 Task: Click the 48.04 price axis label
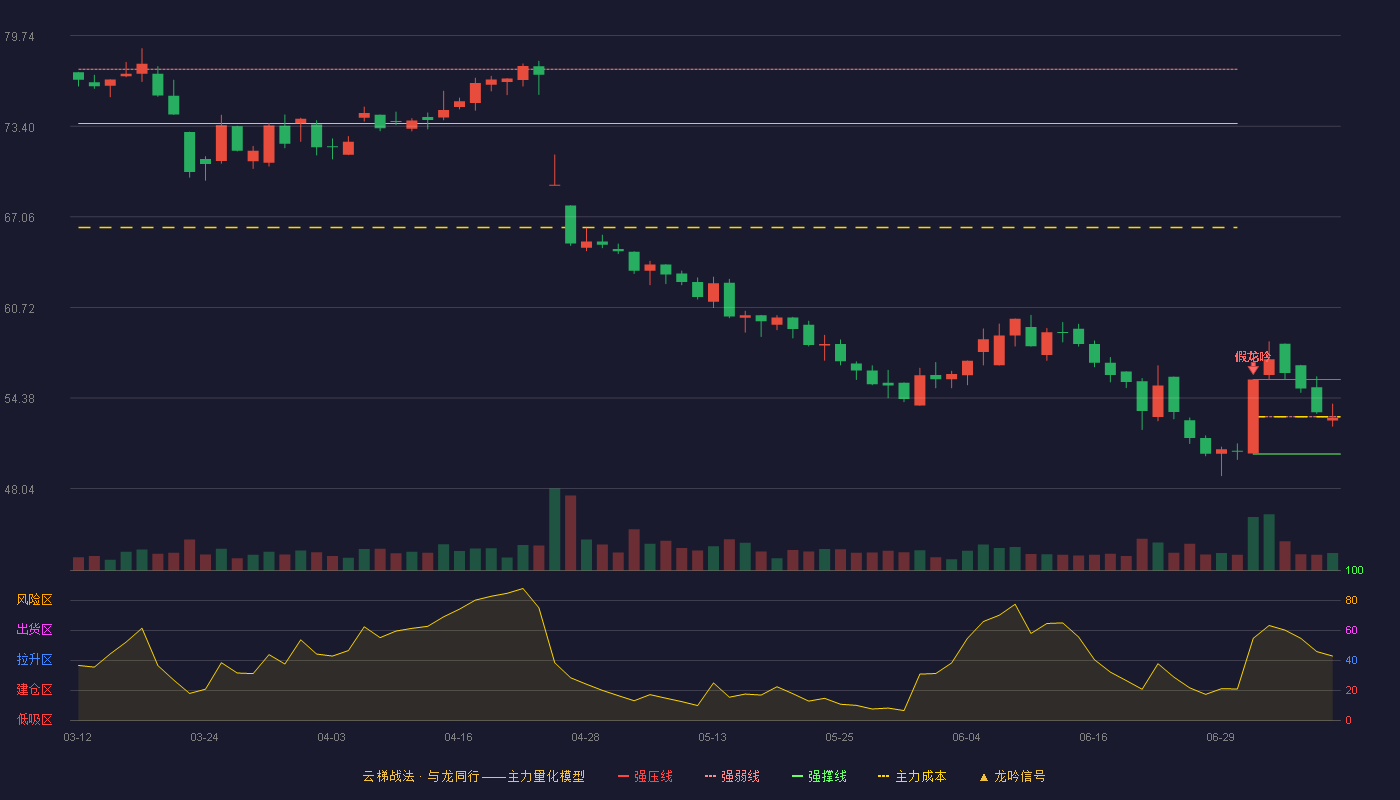point(19,490)
